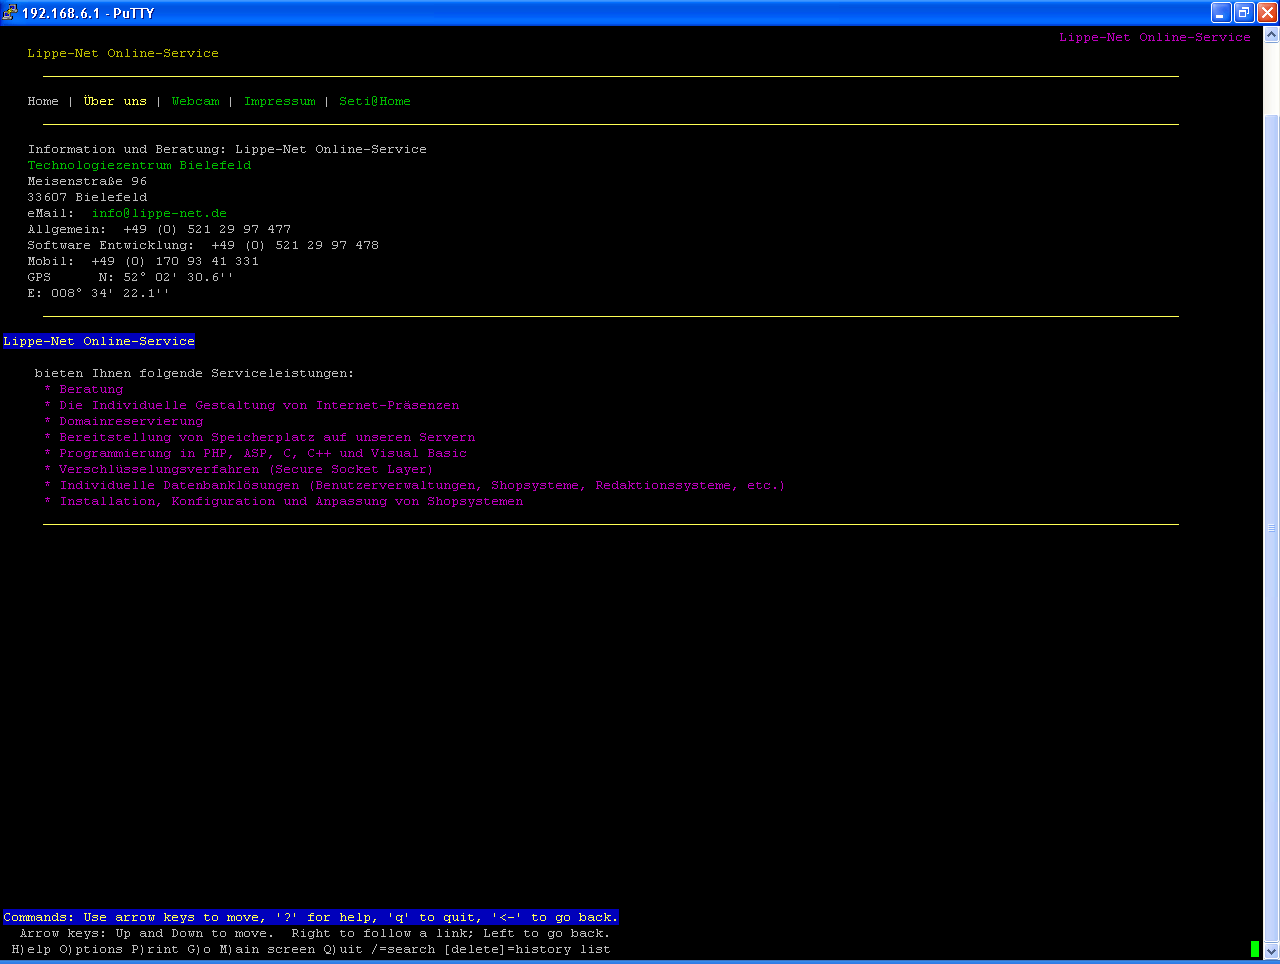This screenshot has width=1280, height=964.
Task: Minimize the PuTTY window
Action: coord(1221,13)
